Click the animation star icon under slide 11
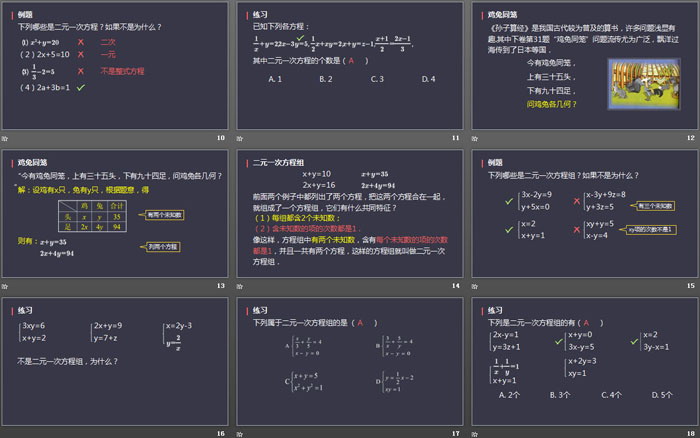Viewport: 700px width, 438px height. [x=240, y=138]
